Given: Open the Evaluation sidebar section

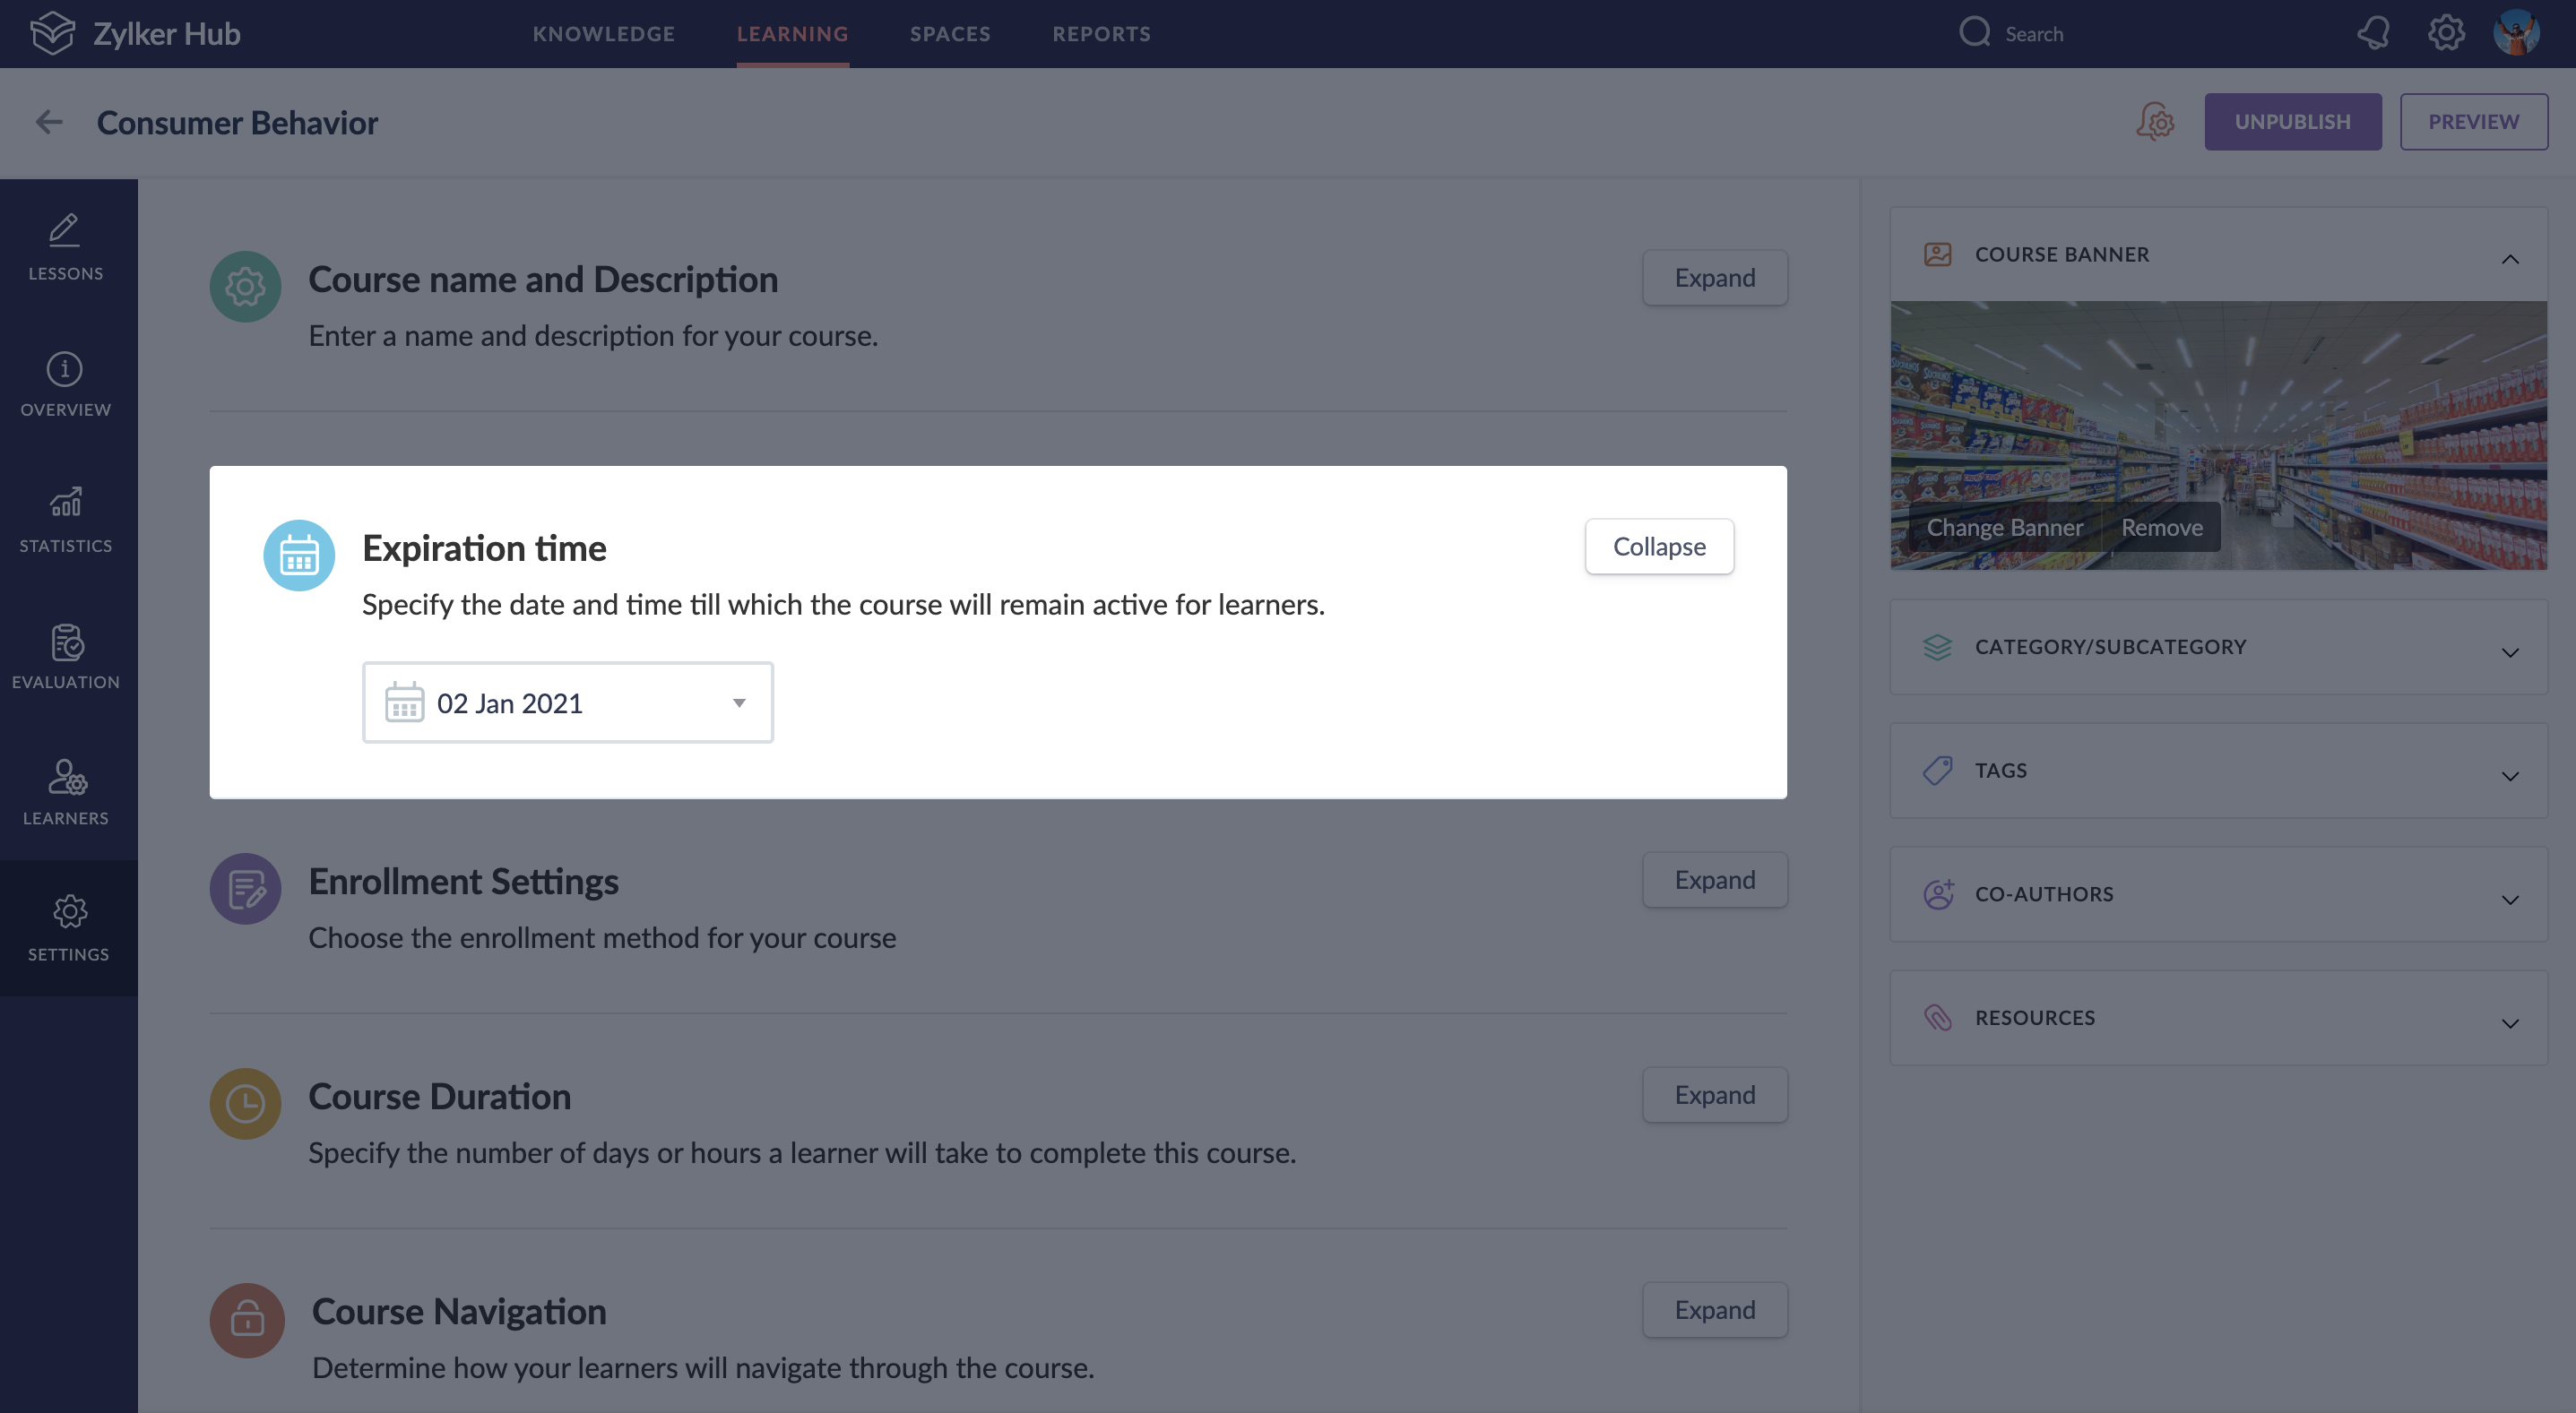Looking at the screenshot, I should pyautogui.click(x=66, y=656).
